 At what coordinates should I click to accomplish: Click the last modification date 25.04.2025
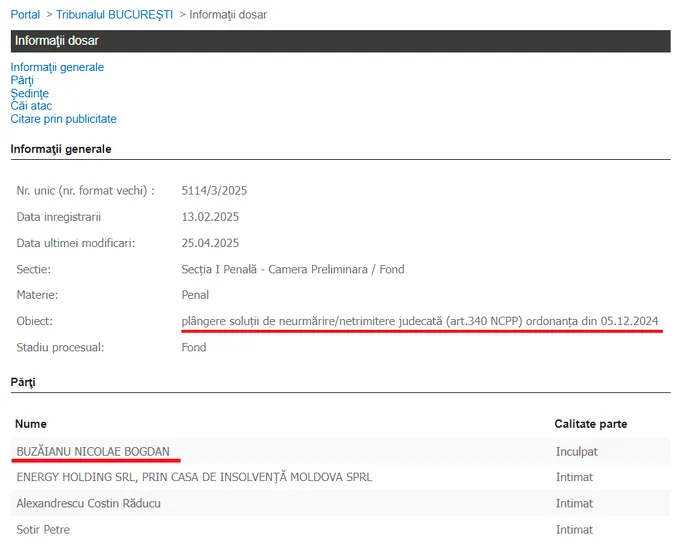[210, 243]
